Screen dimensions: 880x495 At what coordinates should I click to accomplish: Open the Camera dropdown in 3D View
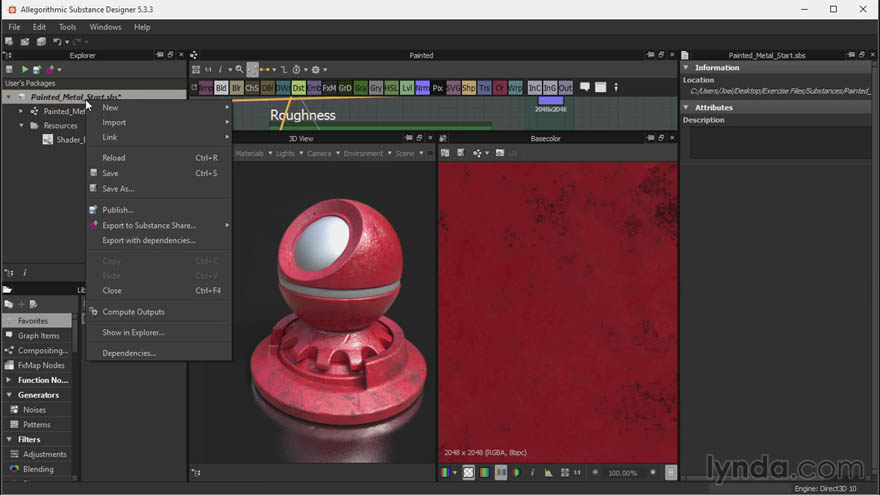323,153
